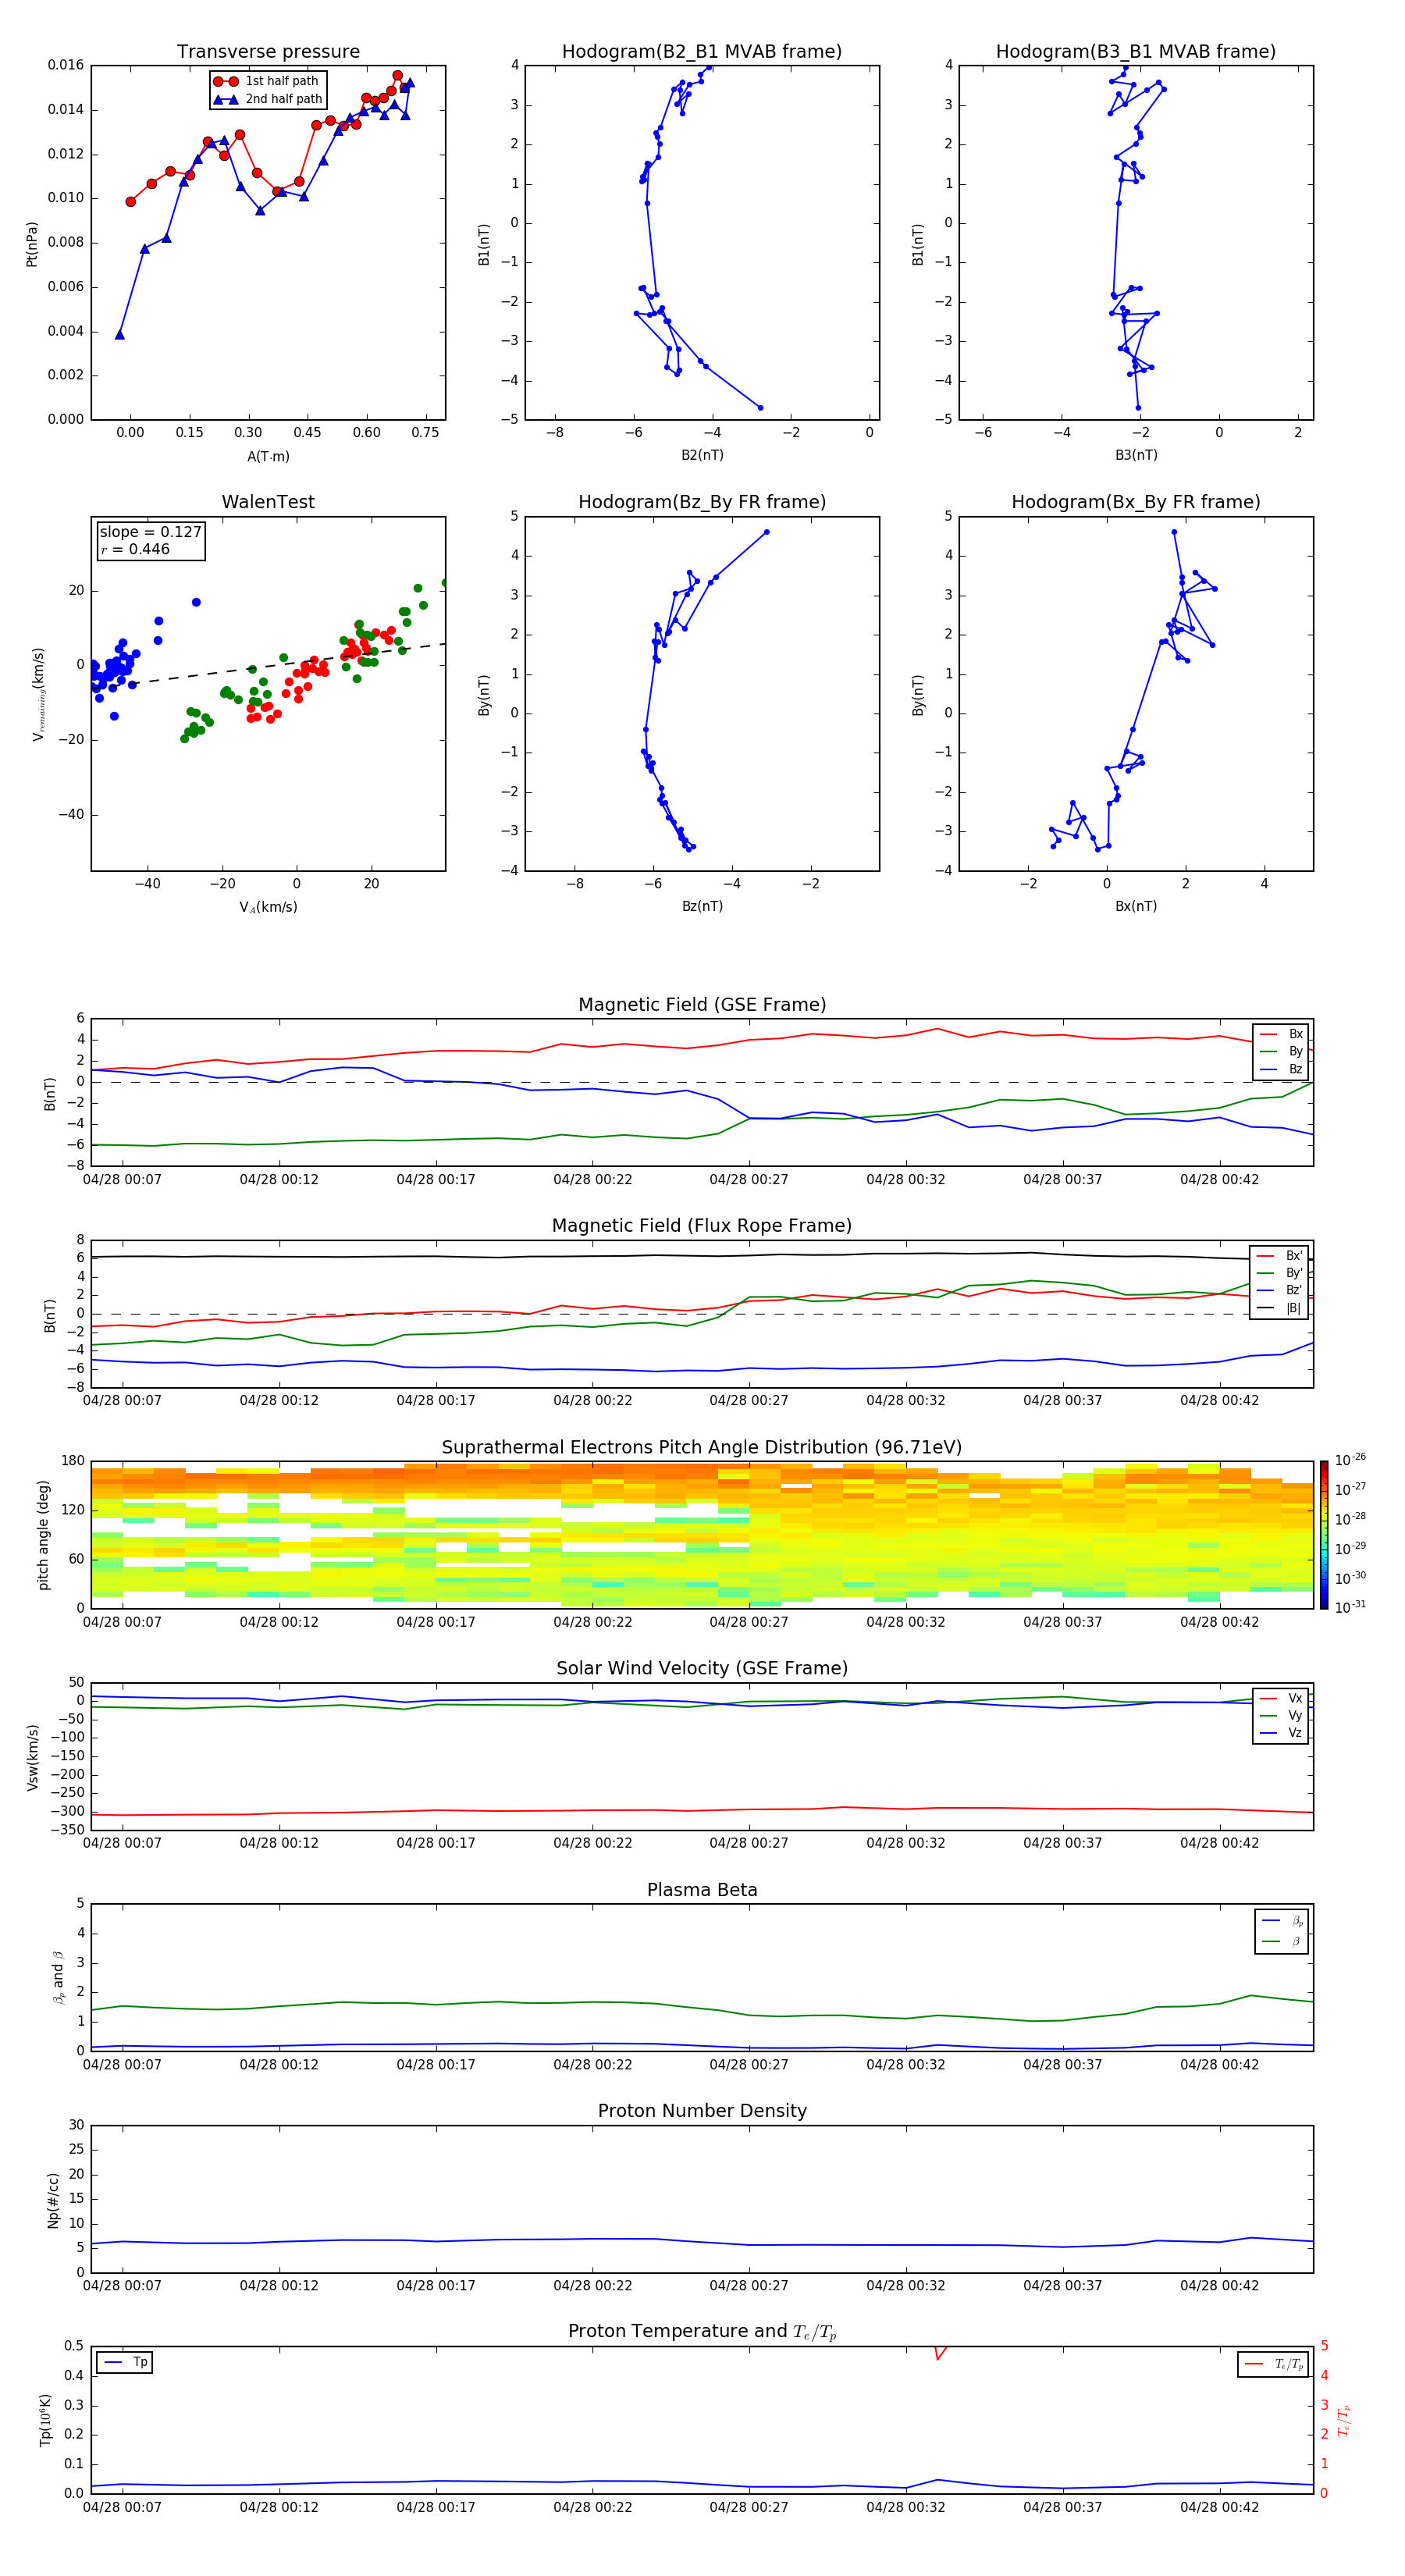
Task: Select the By' entry in the Flux Rope legend
Action: tap(1280, 1273)
